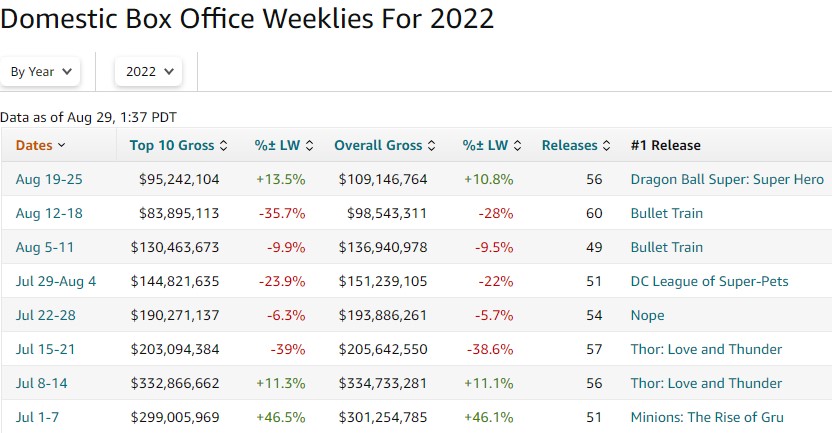The height and width of the screenshot is (433, 832).
Task: Click sort arrows next to first %± LW
Action: click(x=310, y=145)
